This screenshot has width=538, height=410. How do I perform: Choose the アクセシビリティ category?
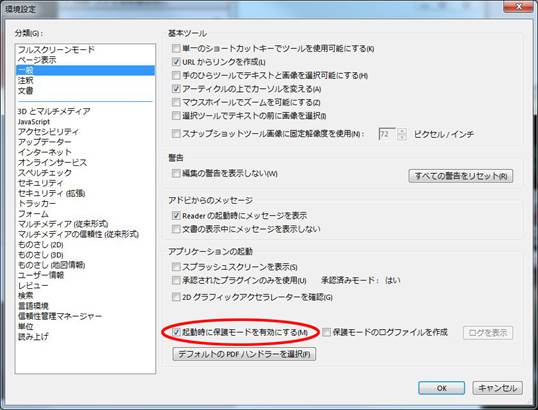click(48, 132)
